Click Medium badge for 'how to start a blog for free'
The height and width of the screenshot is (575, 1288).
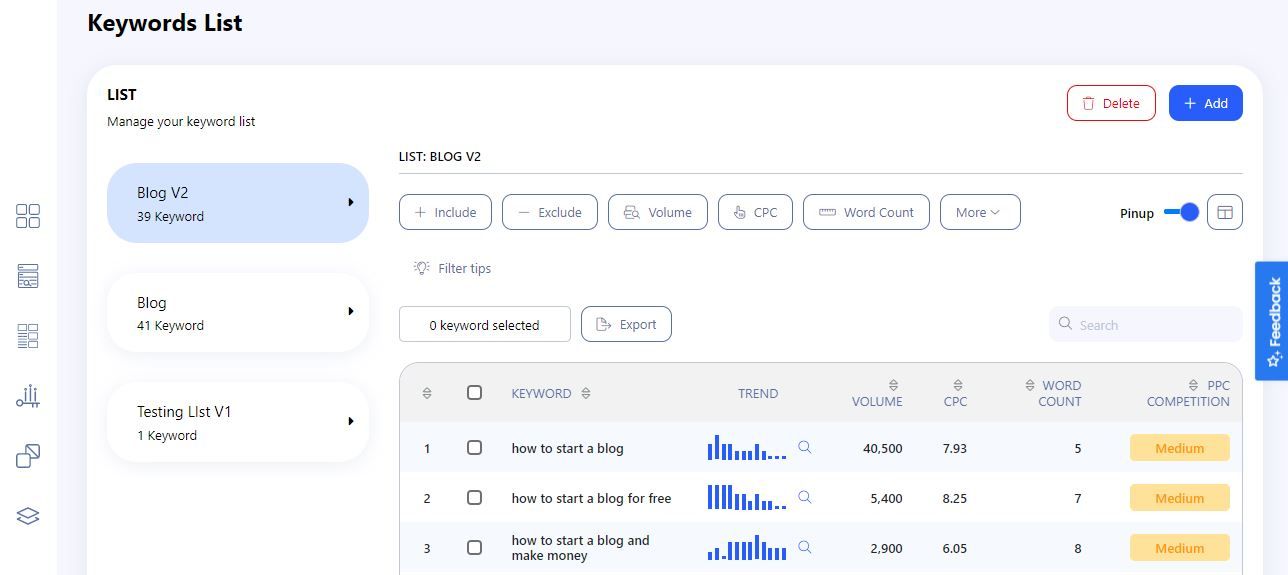(x=1180, y=498)
